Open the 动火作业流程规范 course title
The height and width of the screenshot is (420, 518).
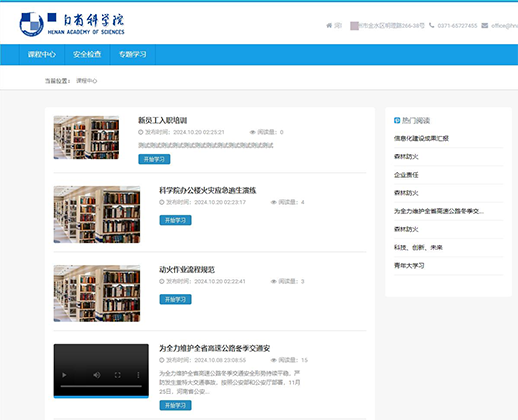click(187, 269)
